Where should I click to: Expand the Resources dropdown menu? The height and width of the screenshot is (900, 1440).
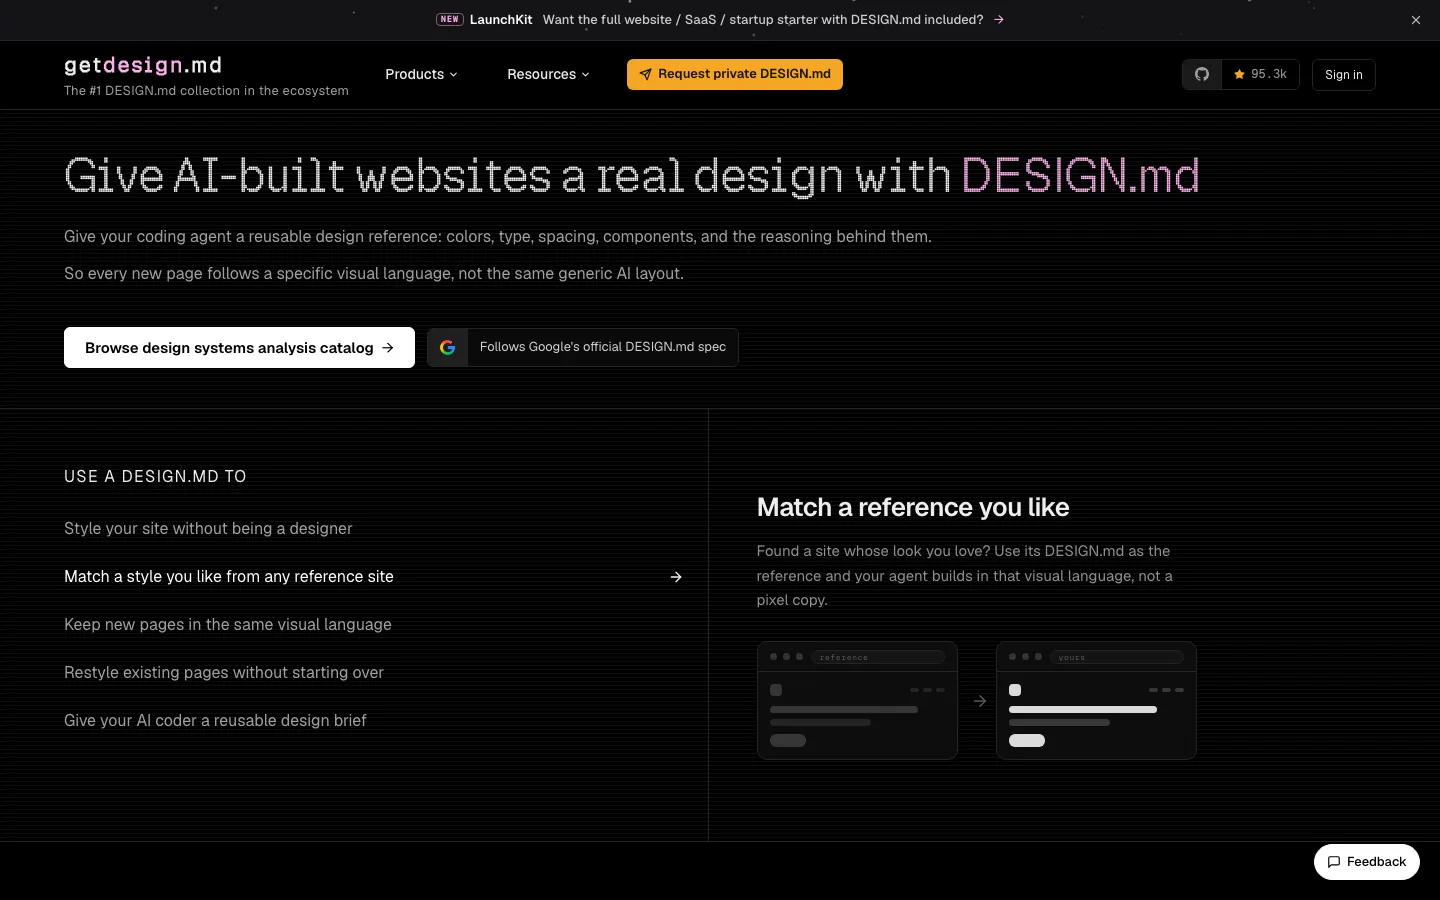point(548,74)
